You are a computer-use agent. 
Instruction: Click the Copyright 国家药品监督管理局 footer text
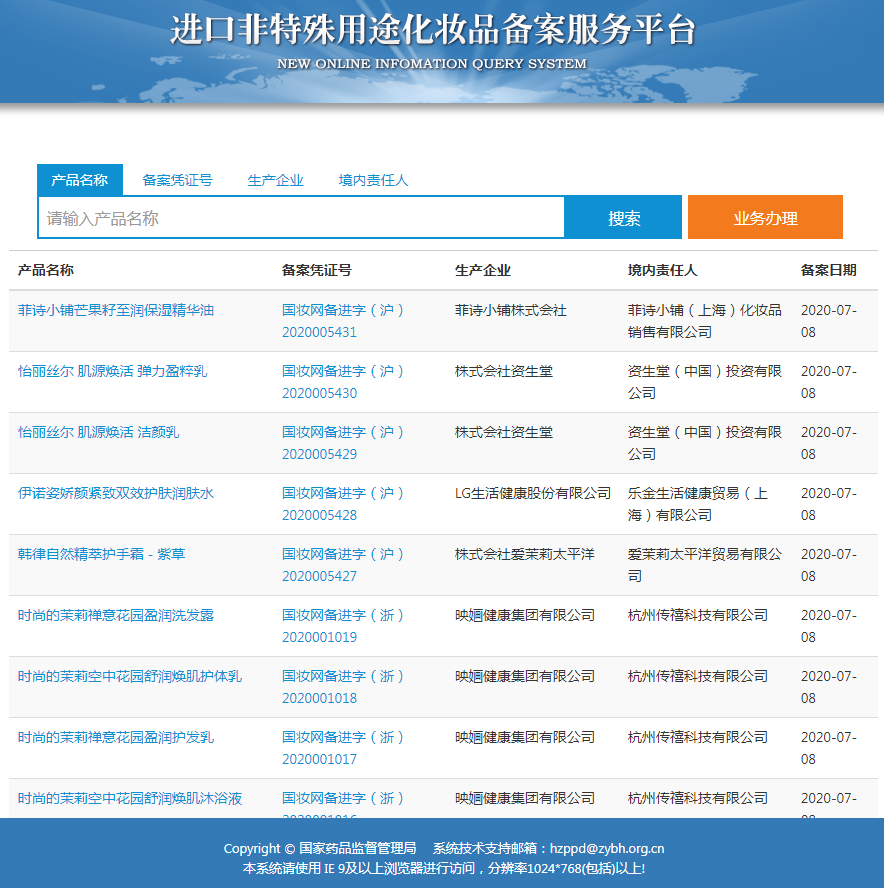(x=320, y=848)
